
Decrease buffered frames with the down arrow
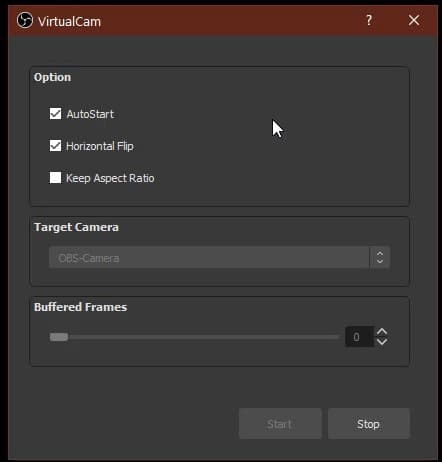tap(382, 342)
